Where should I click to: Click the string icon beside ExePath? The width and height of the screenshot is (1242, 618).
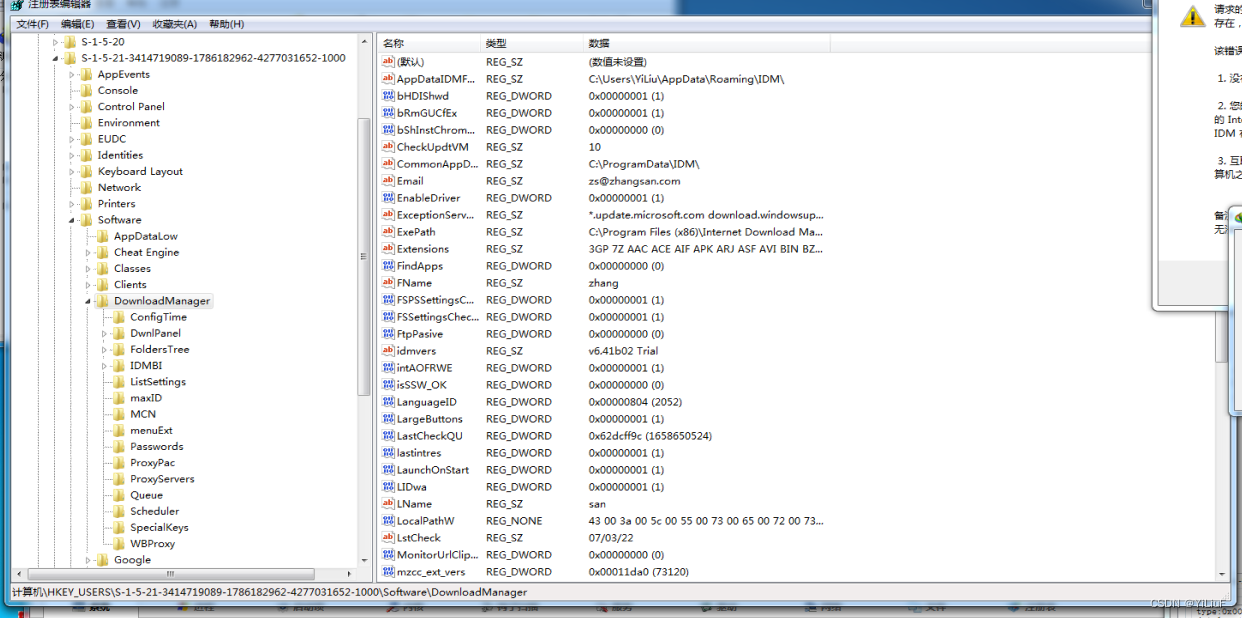389,232
